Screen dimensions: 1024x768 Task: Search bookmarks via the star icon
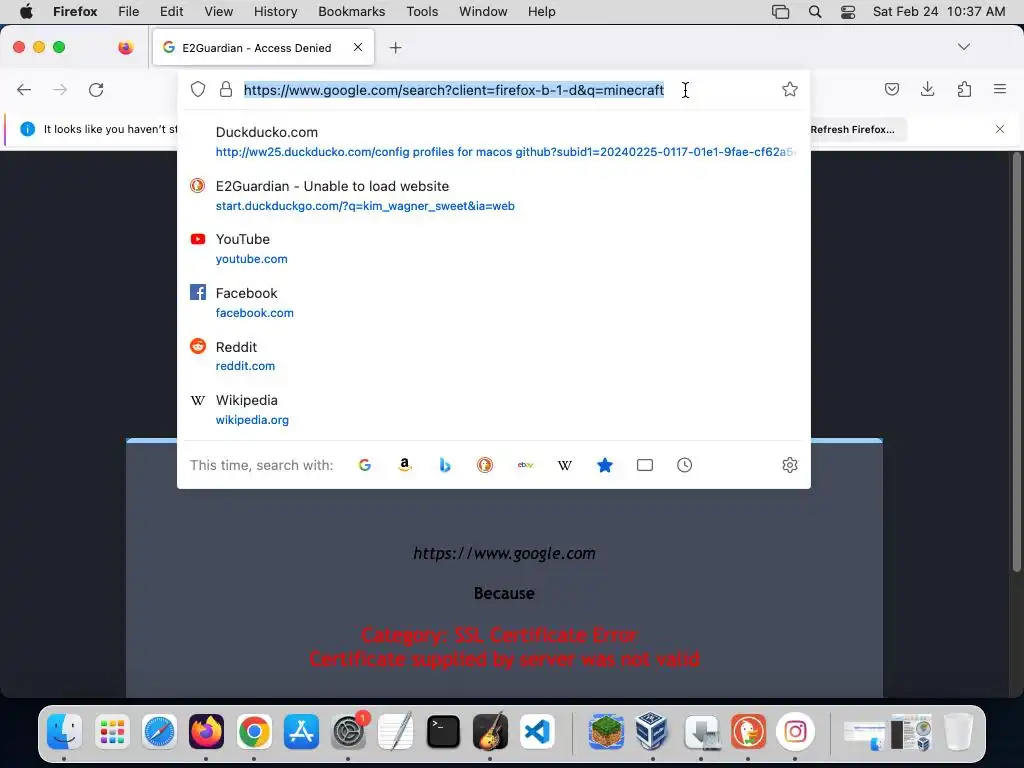[x=605, y=465]
